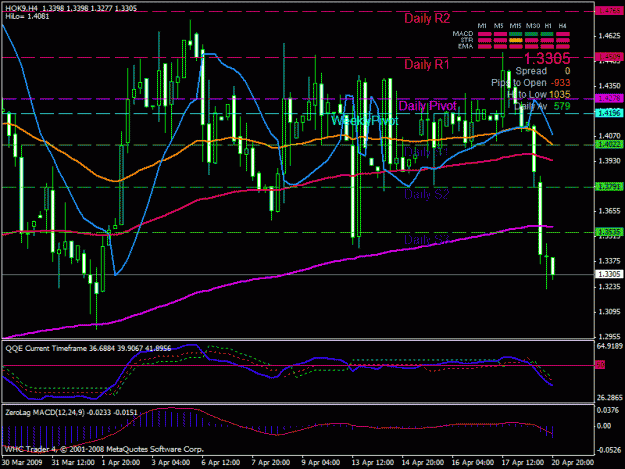The width and height of the screenshot is (625, 469).
Task: Click the -0.0526 MACD scale value
Action: point(608,450)
